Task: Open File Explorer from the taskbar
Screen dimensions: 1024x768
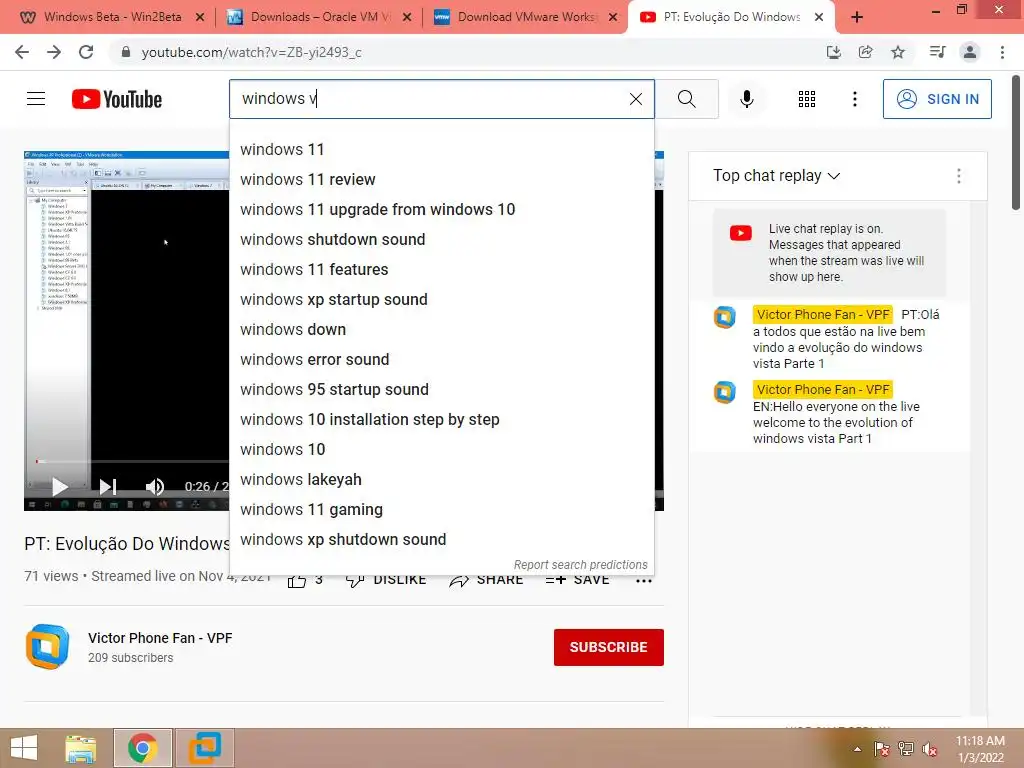Action: point(81,748)
